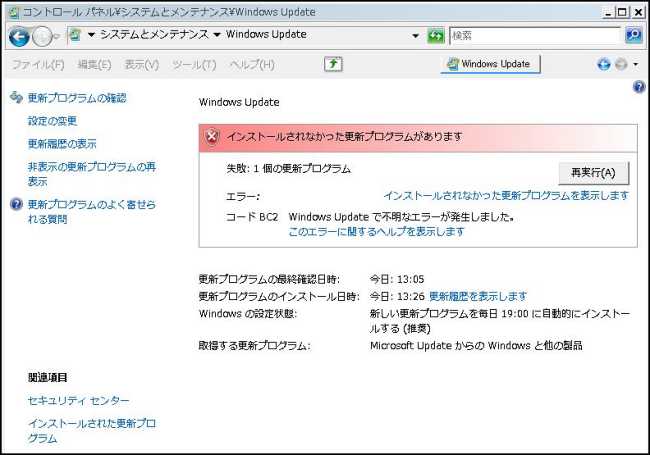Click the 失敗: 1 個の更新プログラム text
Image resolution: width=650 pixels, height=455 pixels.
(x=289, y=169)
